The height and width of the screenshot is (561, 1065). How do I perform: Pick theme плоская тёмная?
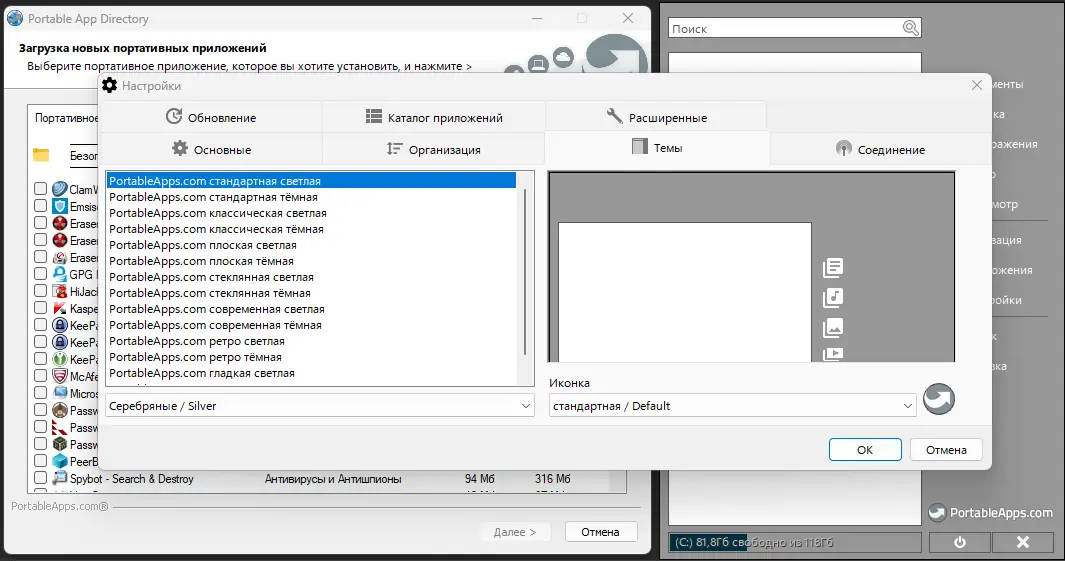(311, 261)
